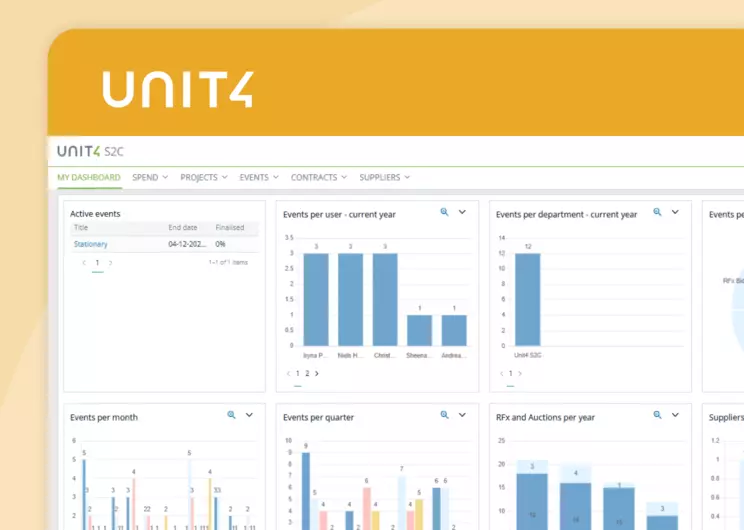744x530 pixels.
Task: Click previous arrow in Events per user pager
Action: [288, 373]
